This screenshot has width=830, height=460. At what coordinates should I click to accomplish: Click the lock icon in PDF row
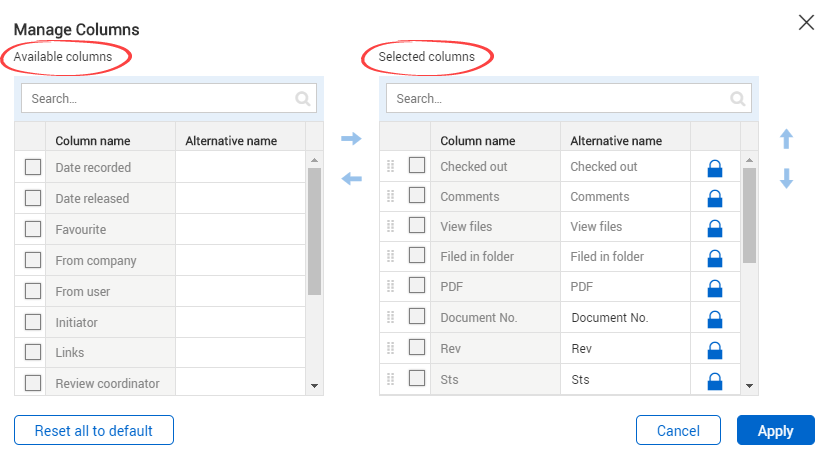(x=714, y=288)
